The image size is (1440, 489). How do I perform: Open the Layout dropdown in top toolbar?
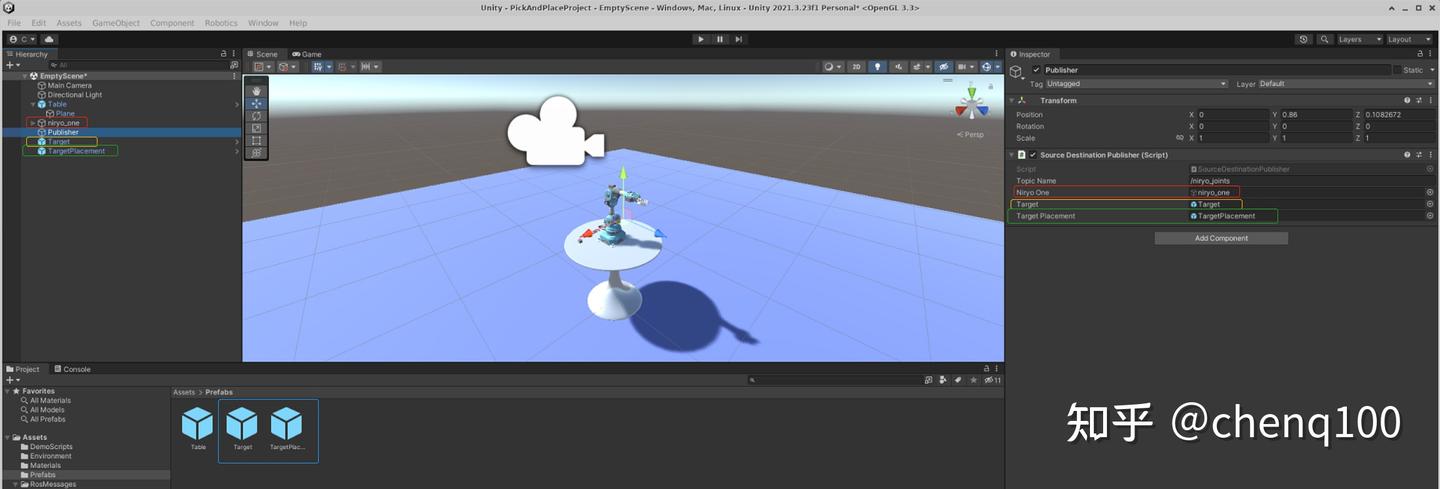1408,39
